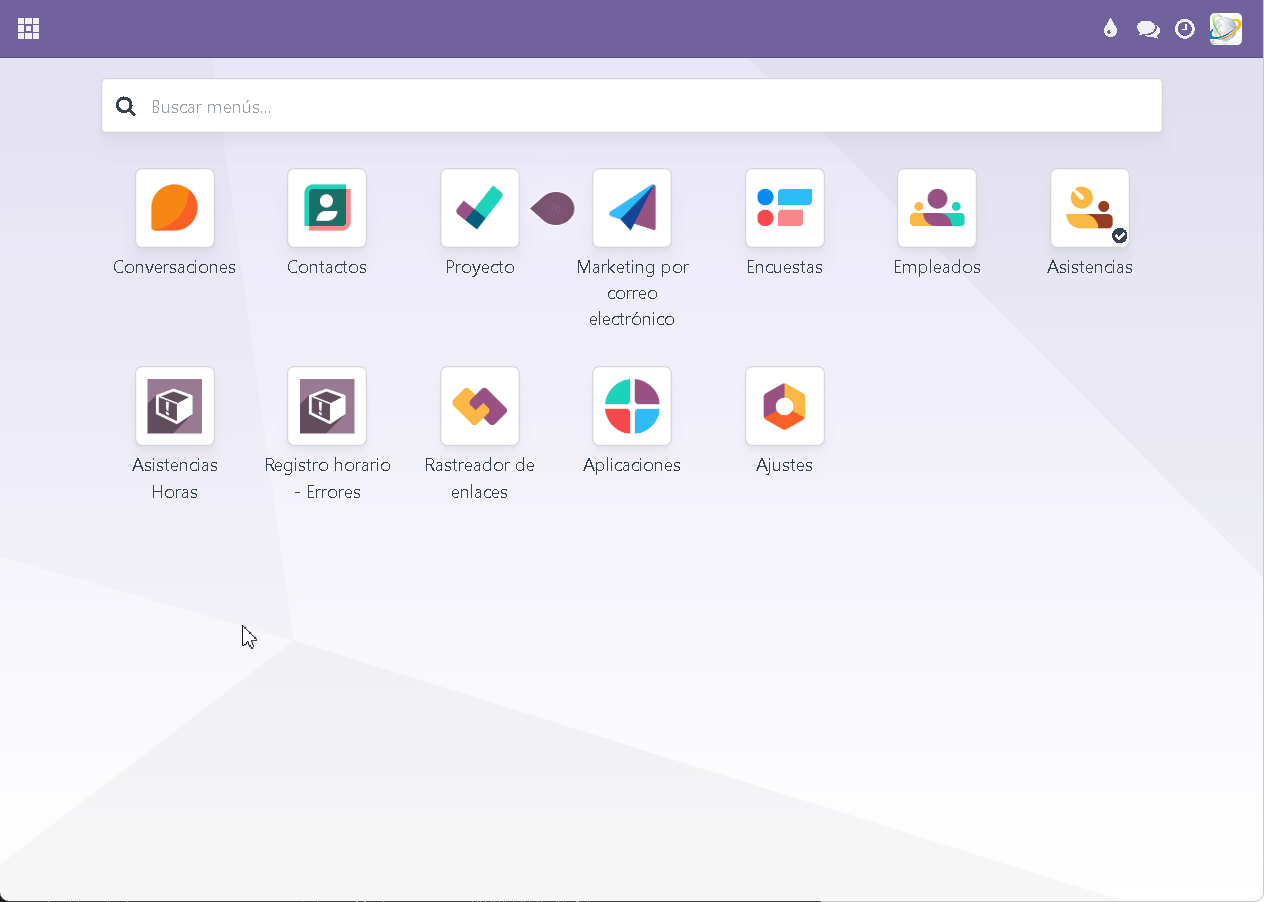Open Registro horario - Errores app
1264x902 pixels.
point(327,406)
